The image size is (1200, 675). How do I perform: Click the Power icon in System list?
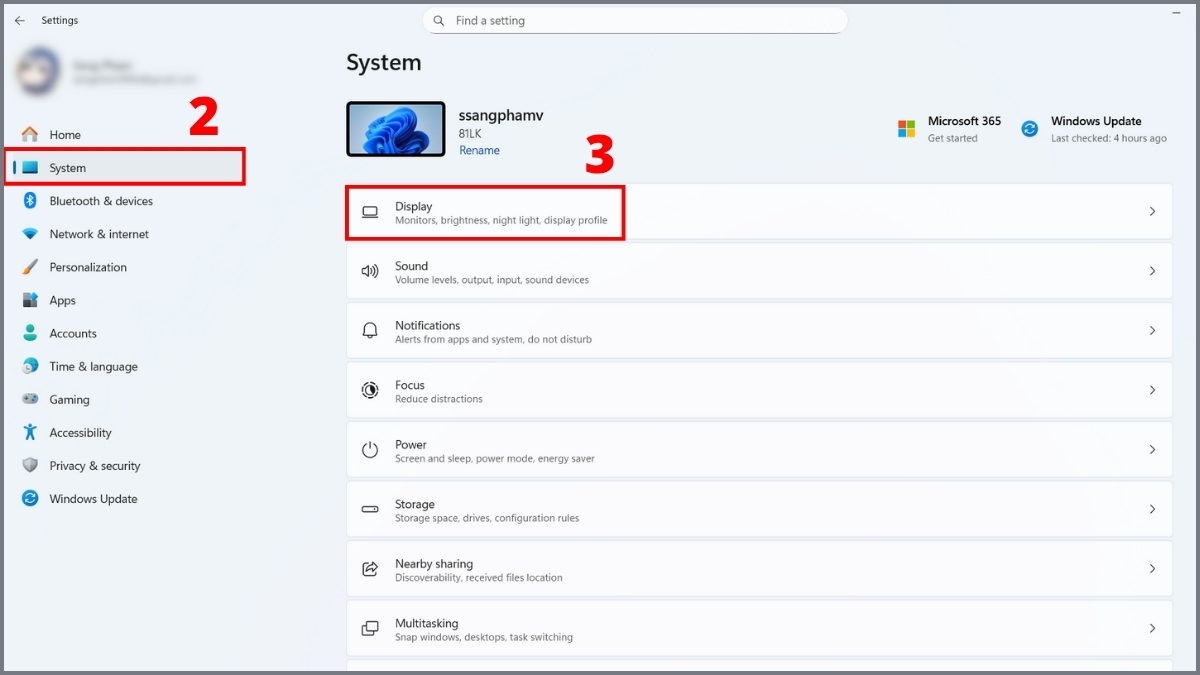pos(370,450)
